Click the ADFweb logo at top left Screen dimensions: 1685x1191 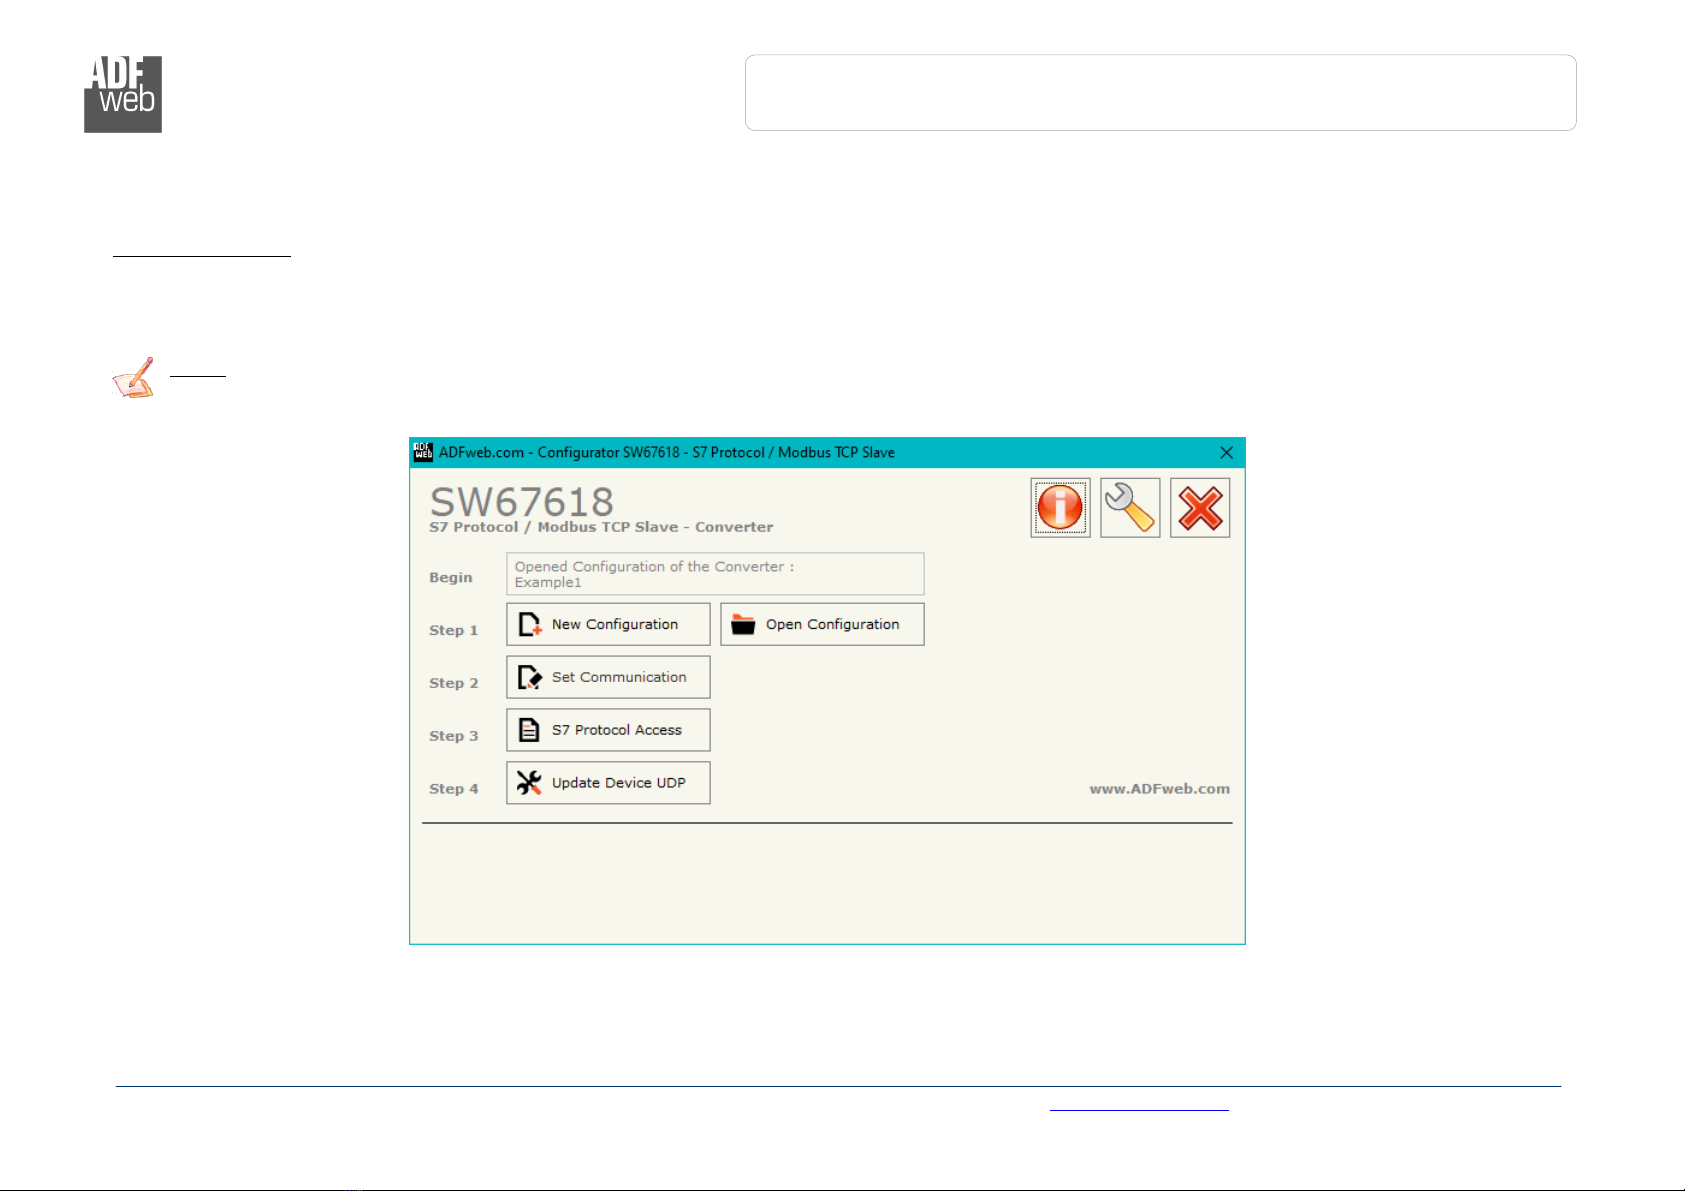[123, 94]
